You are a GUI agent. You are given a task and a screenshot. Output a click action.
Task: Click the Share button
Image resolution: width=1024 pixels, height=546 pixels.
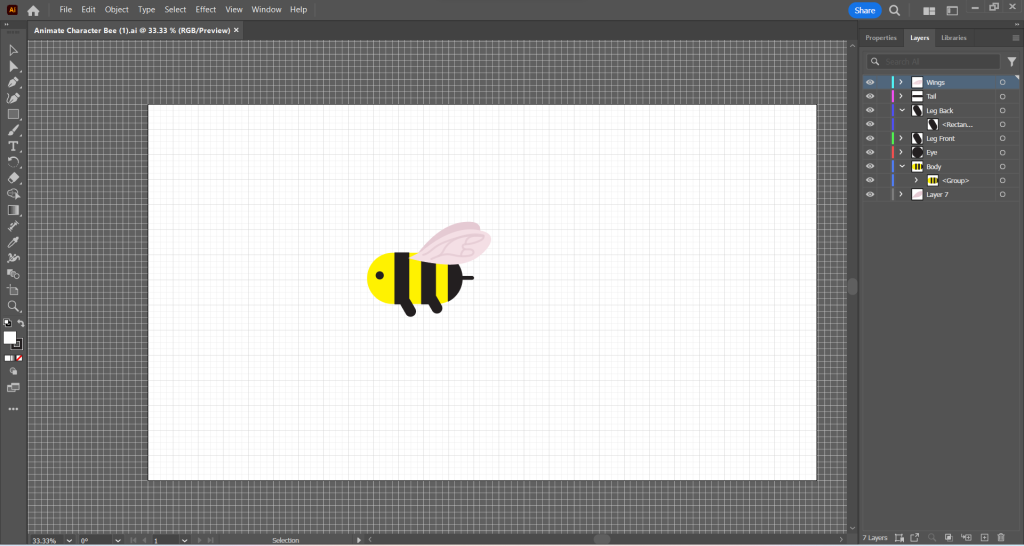864,10
